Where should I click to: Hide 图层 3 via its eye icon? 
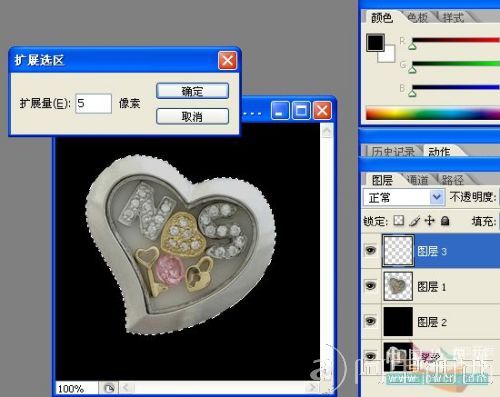pyautogui.click(x=371, y=250)
